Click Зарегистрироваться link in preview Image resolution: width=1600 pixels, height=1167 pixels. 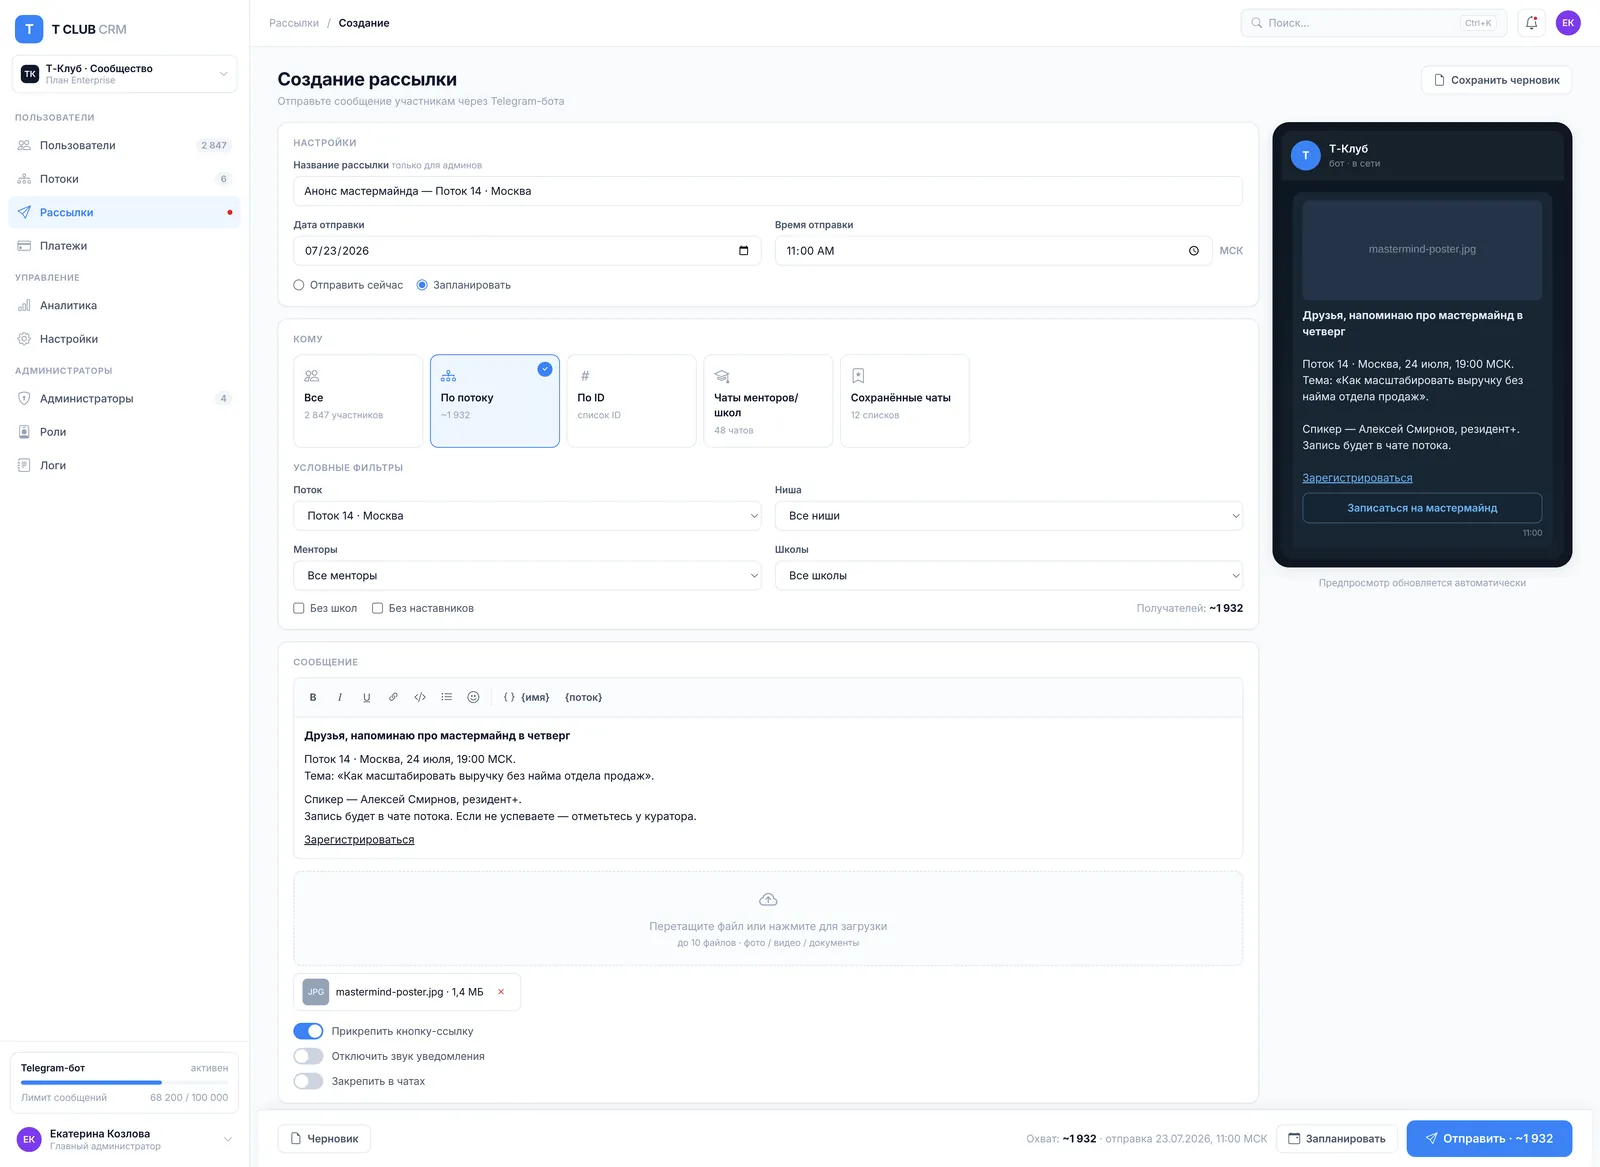[x=1357, y=478]
